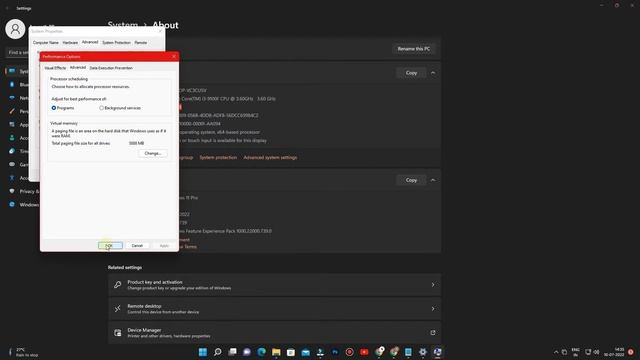Open the taskbar clock and date
640x360 pixels.
coord(614,352)
